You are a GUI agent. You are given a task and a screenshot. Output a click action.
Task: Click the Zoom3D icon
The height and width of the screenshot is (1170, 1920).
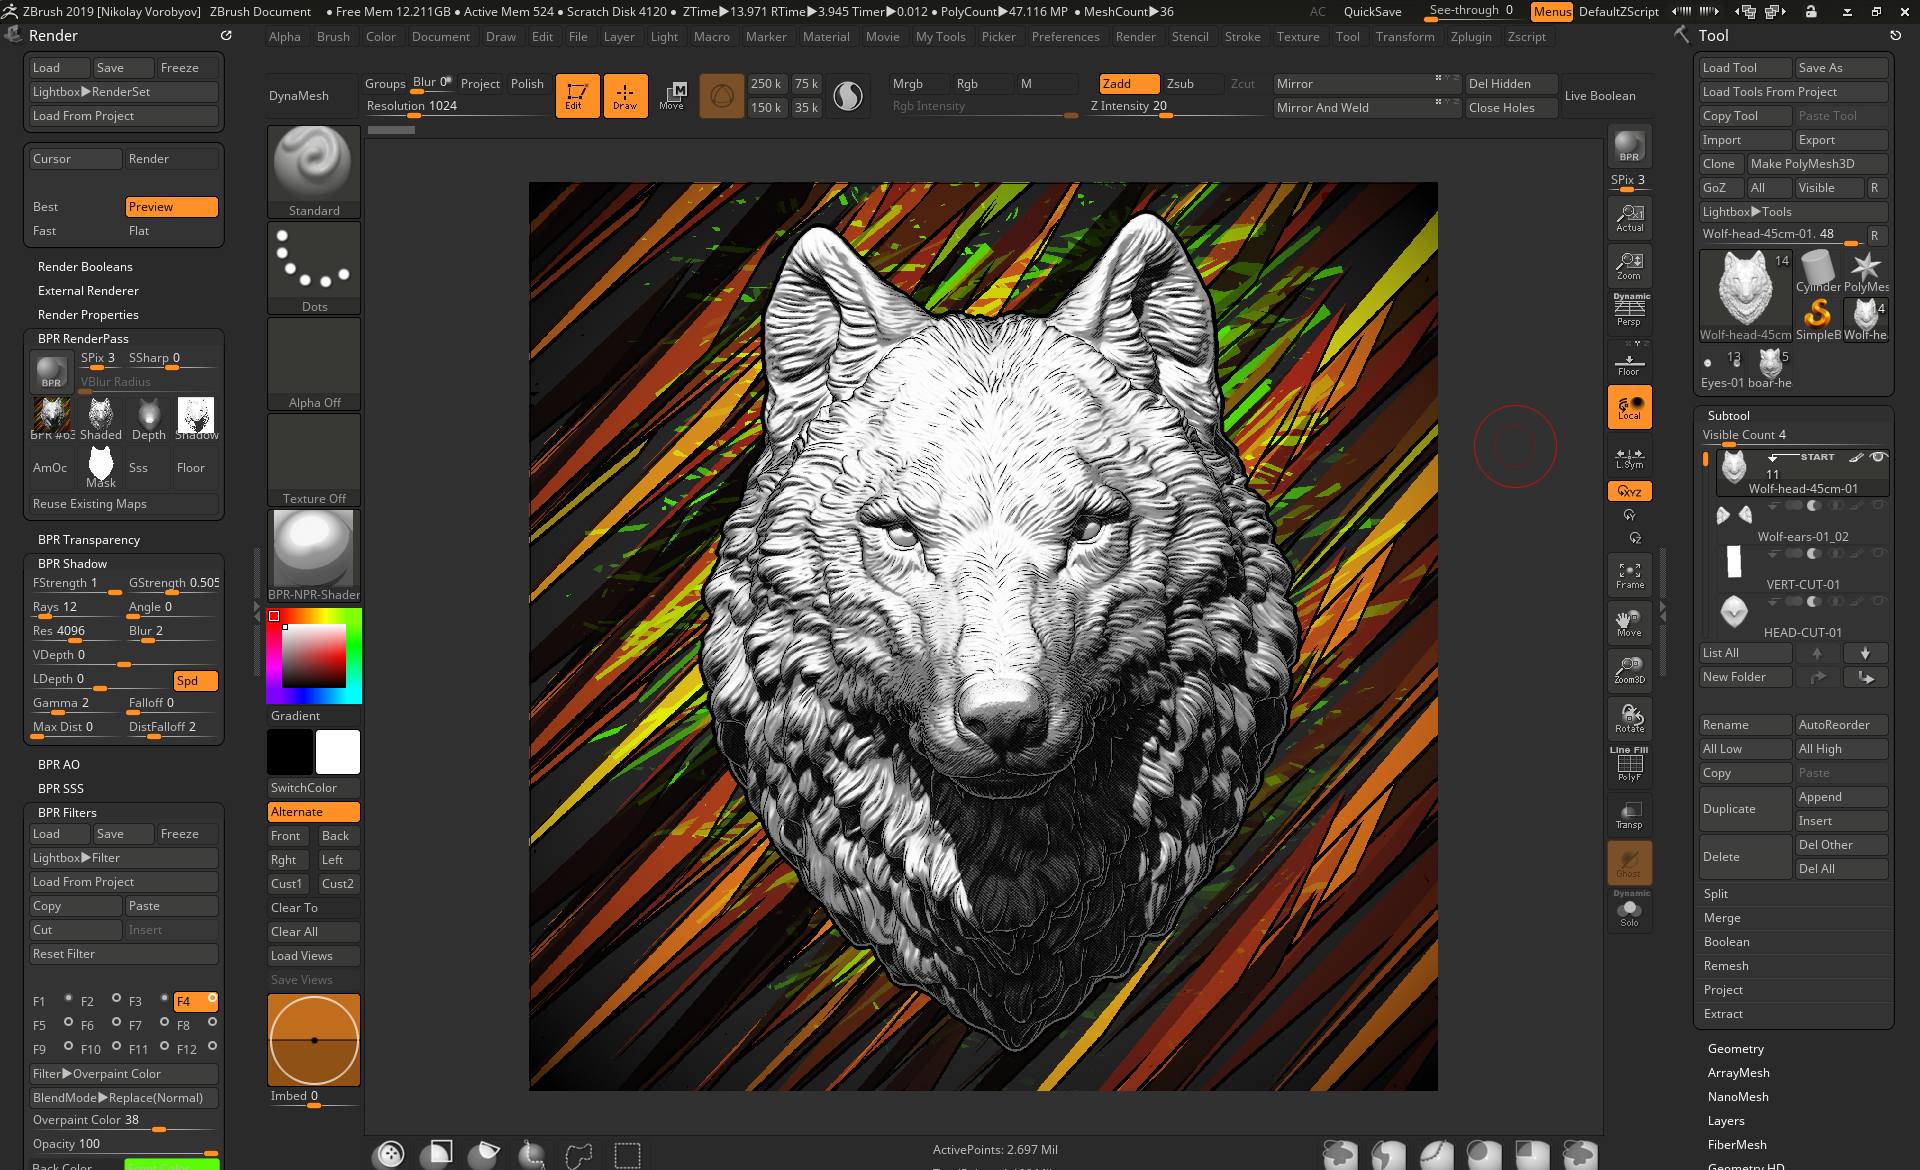click(1629, 670)
